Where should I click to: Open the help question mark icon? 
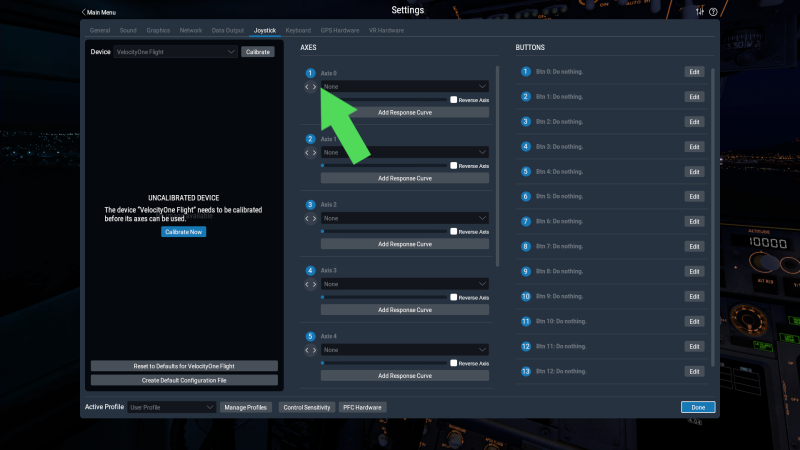(713, 12)
